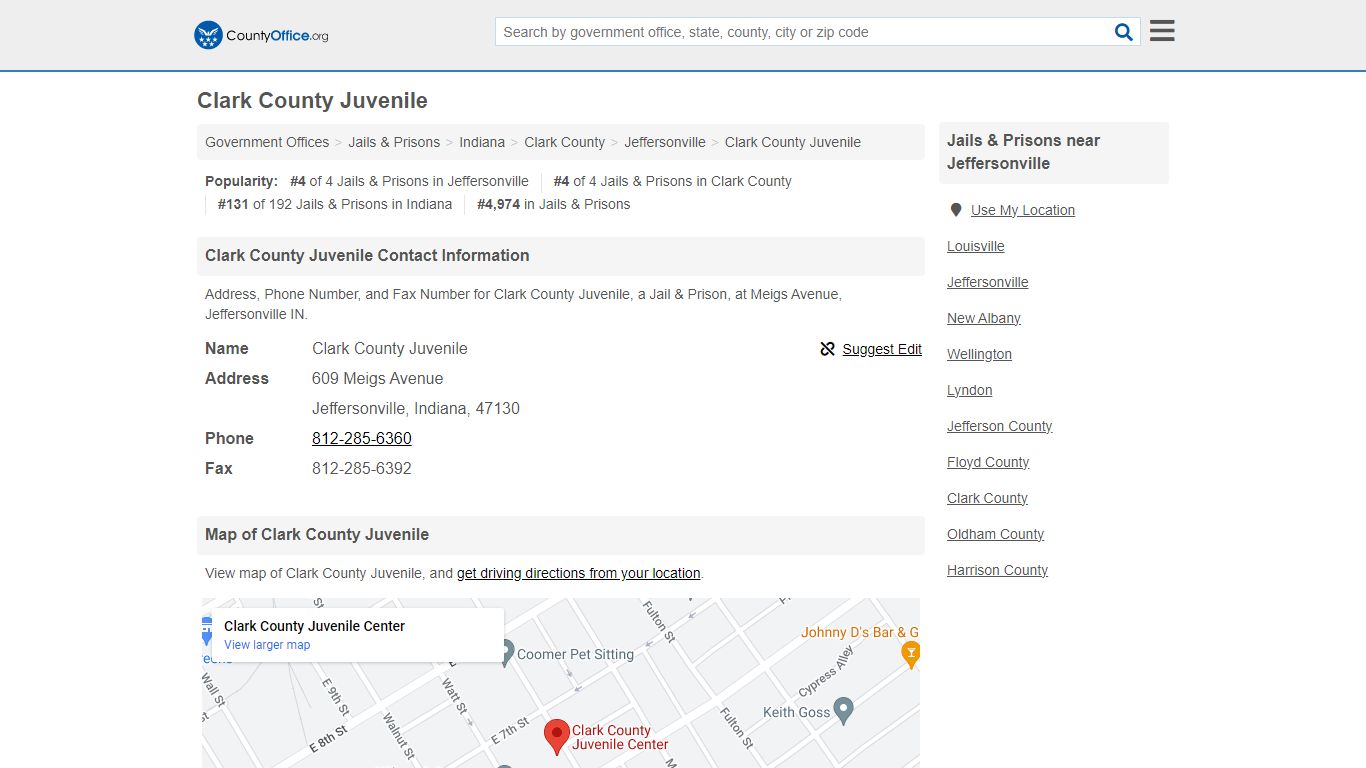The height and width of the screenshot is (768, 1366).
Task: Click View larger map link
Action: (x=267, y=645)
